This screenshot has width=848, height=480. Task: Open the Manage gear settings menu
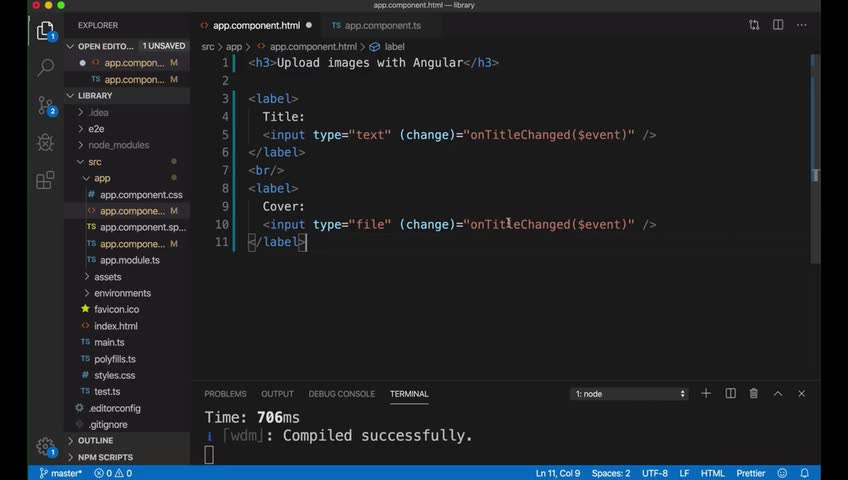(x=45, y=446)
